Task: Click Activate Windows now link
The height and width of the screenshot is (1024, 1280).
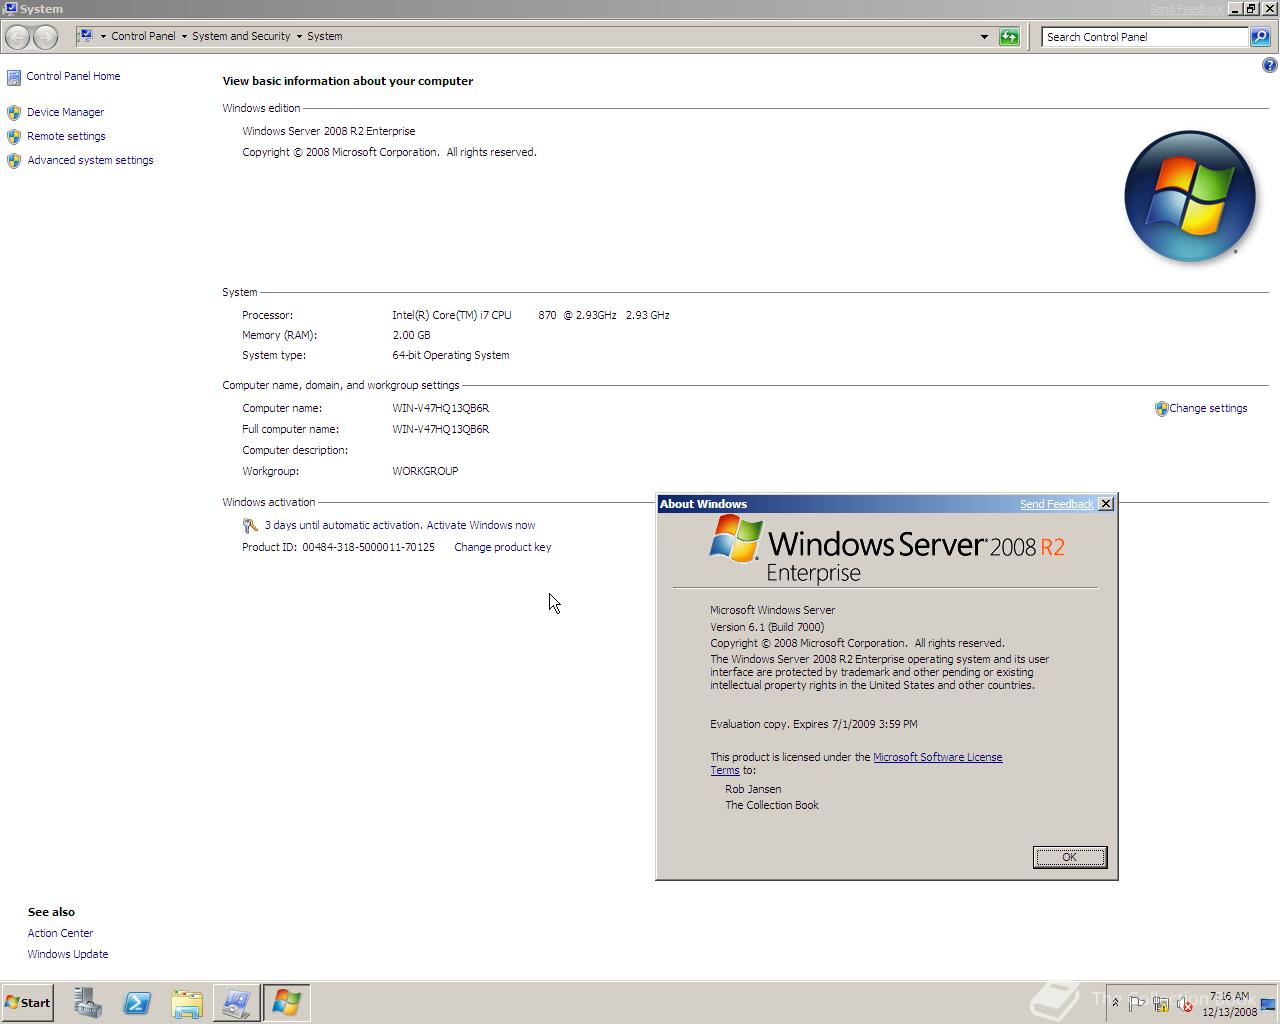Action: coord(480,525)
